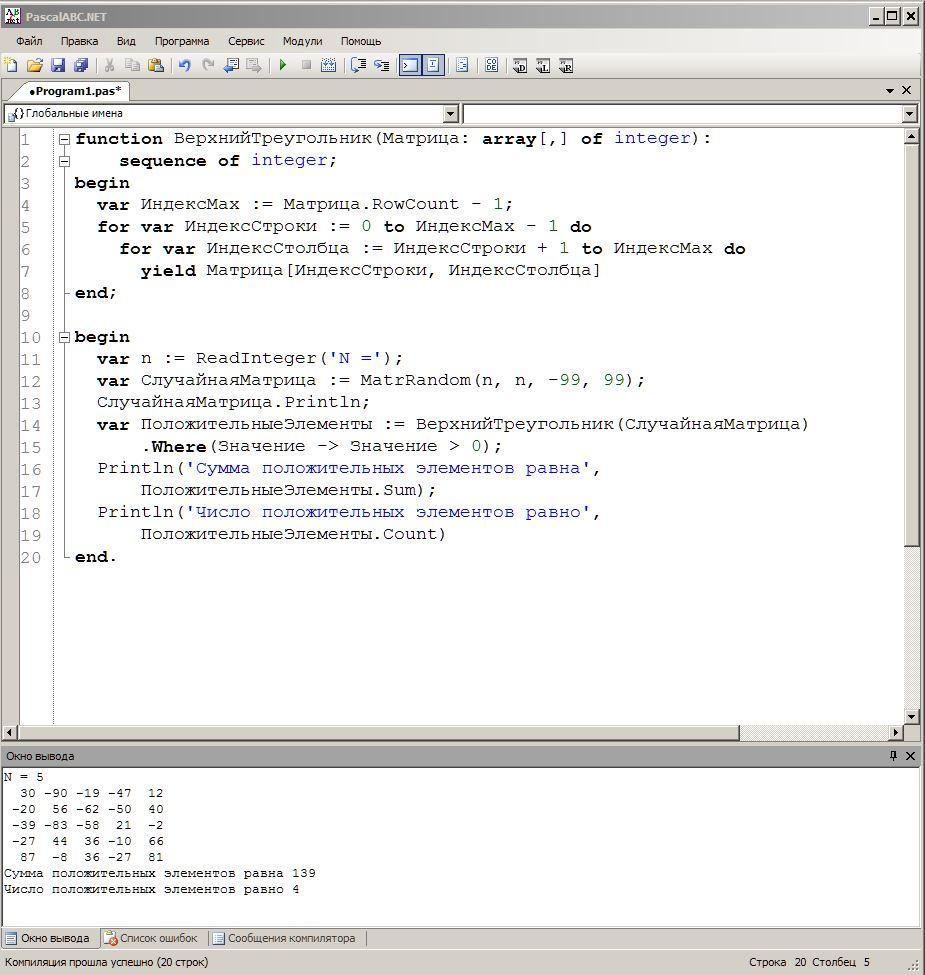Close the editor tab with X

pos(906,90)
